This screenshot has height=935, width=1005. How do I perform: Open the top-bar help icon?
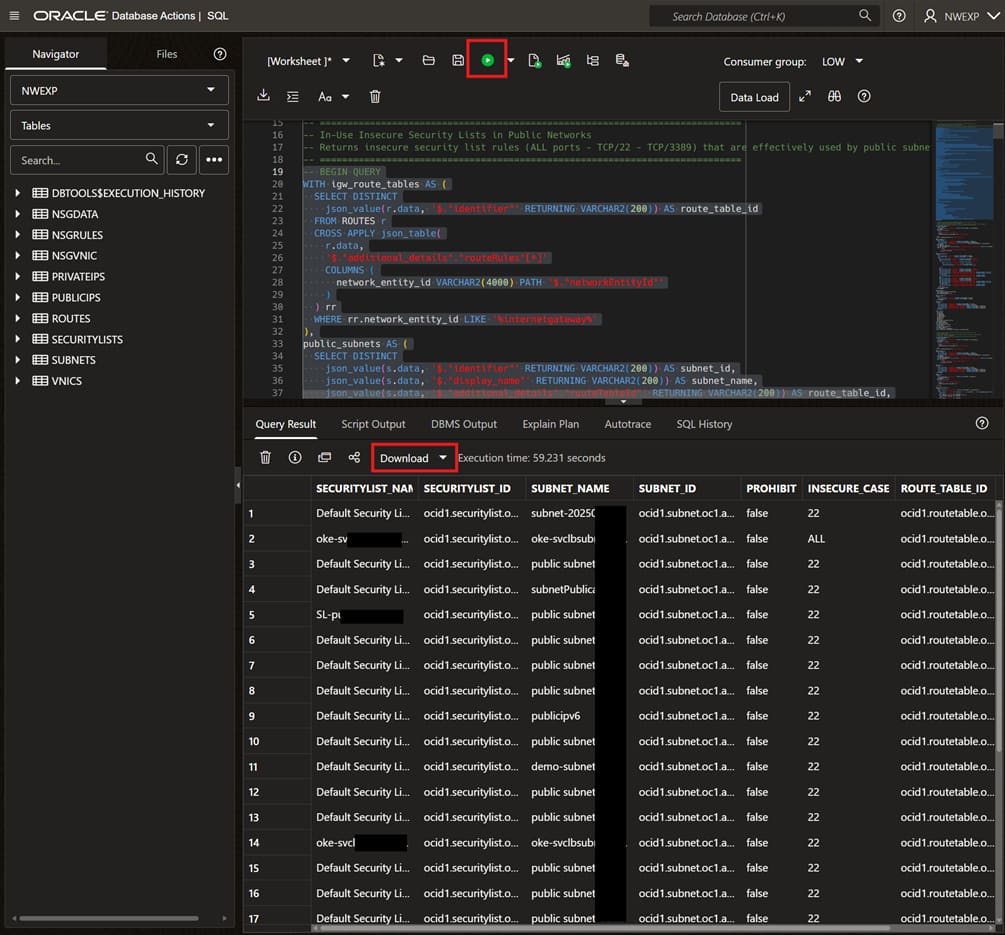899,16
